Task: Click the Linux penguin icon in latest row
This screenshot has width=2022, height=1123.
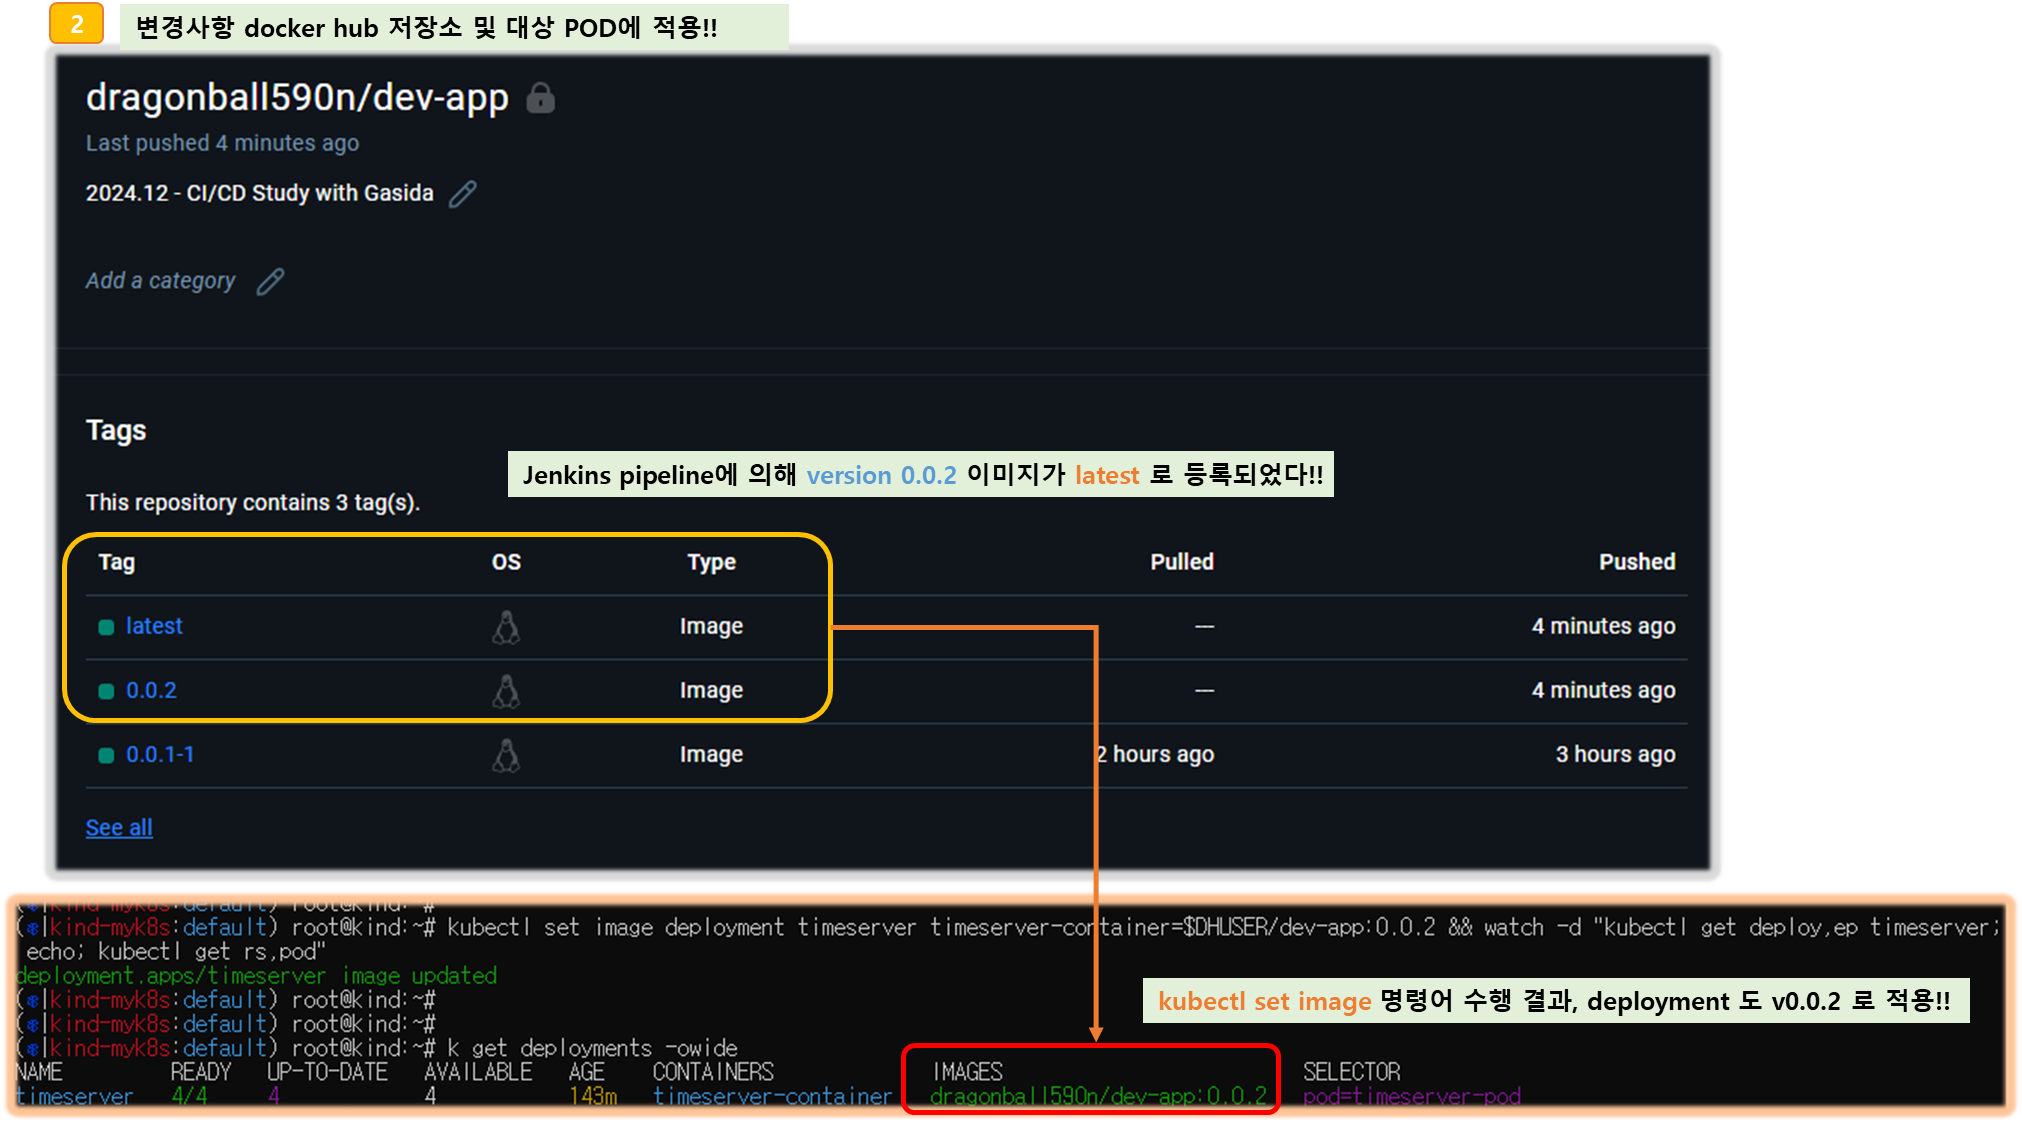Action: tap(506, 627)
